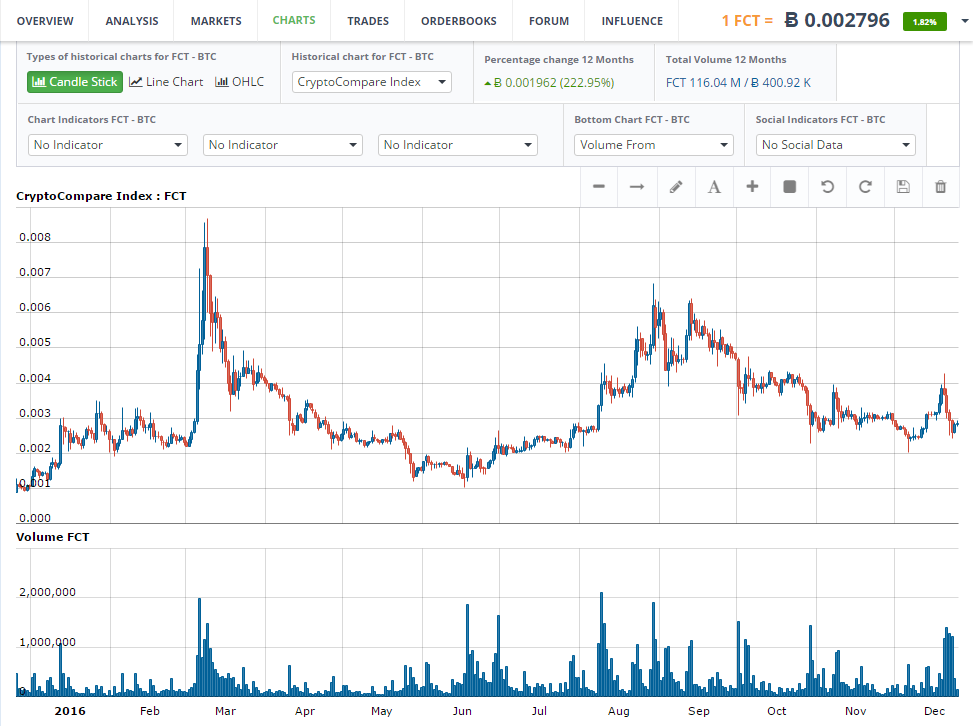Viewport: 973px width, 726px height.
Task: Undo the last chart annotation
Action: [x=827, y=187]
